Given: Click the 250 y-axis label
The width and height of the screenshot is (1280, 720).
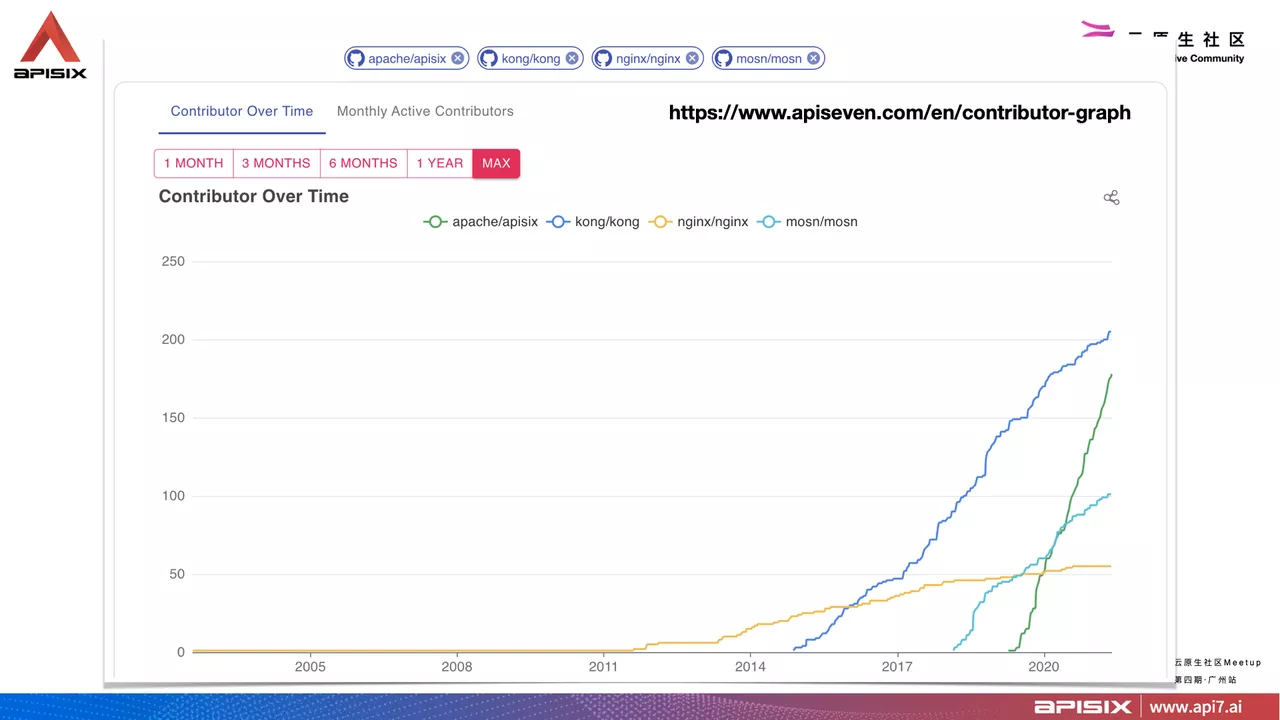Looking at the screenshot, I should [173, 262].
